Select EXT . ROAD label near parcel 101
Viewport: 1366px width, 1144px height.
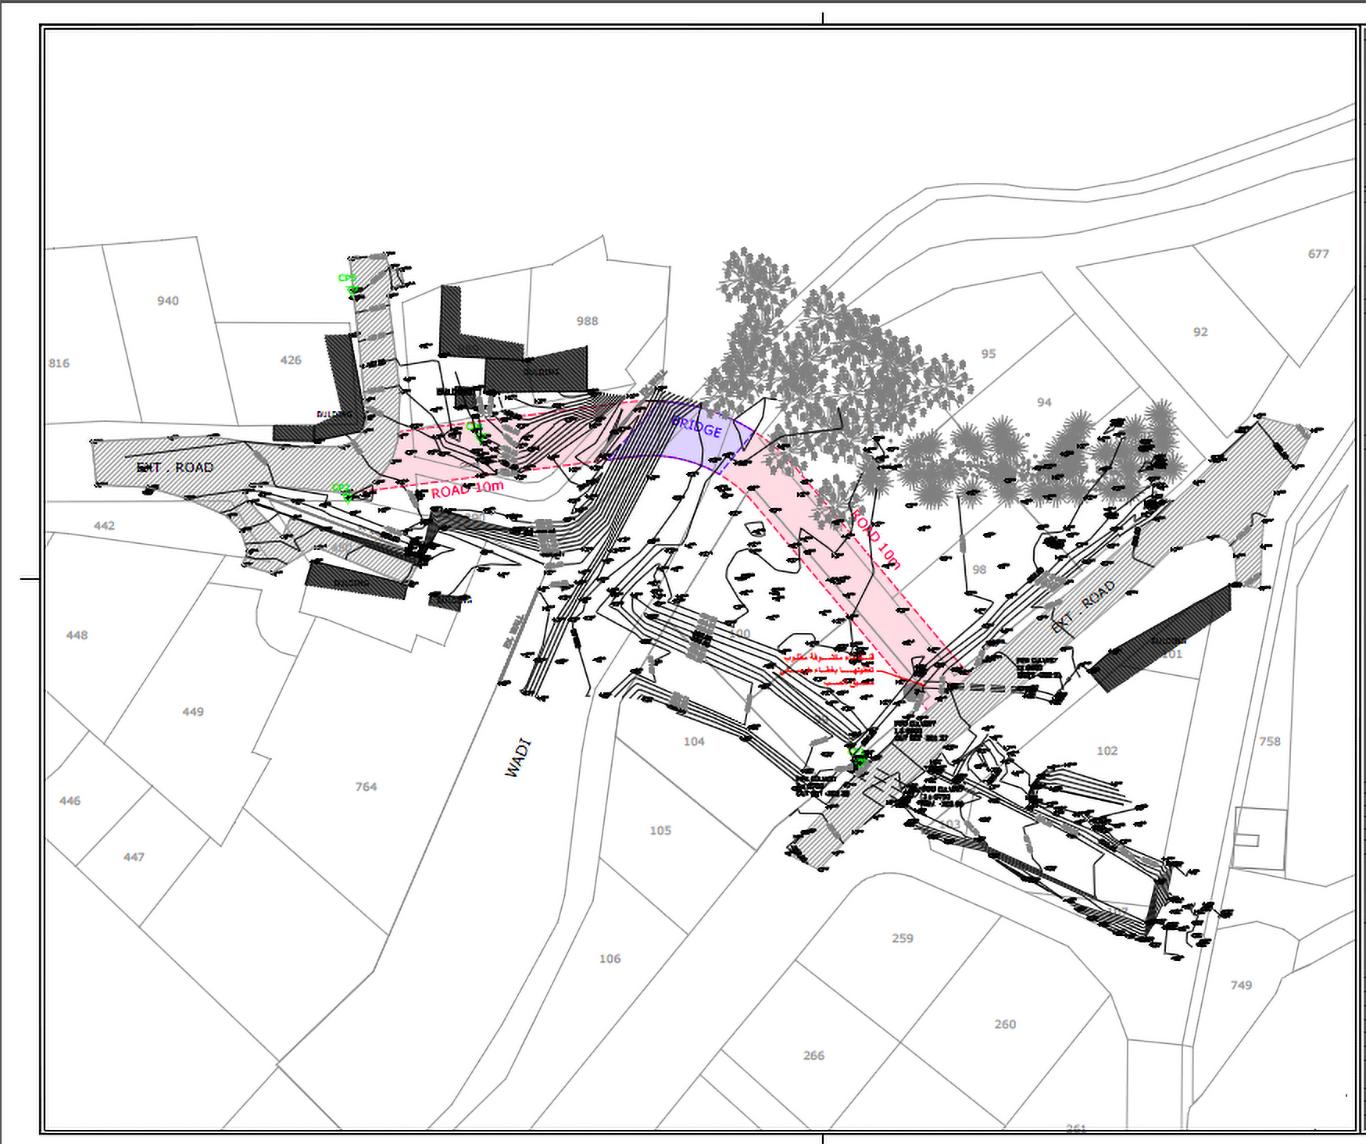pyautogui.click(x=1083, y=607)
